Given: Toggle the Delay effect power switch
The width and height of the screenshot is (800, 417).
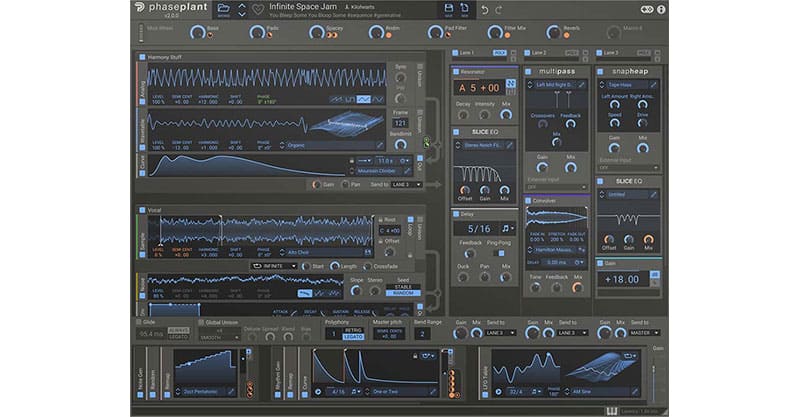Looking at the screenshot, I should tap(456, 214).
